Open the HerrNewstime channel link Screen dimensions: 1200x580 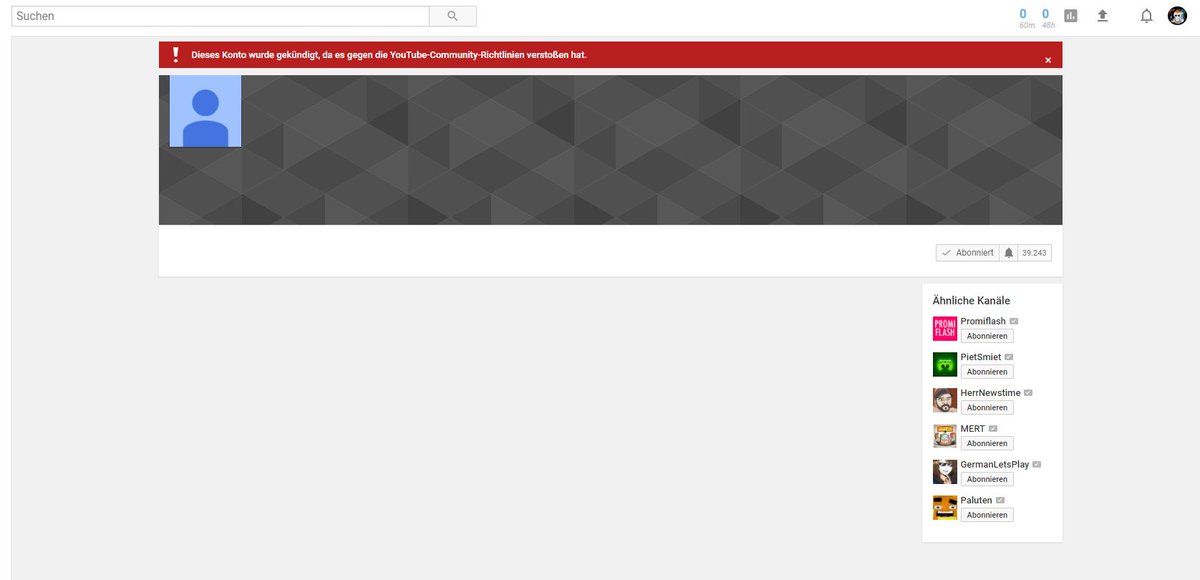pyautogui.click(x=991, y=393)
